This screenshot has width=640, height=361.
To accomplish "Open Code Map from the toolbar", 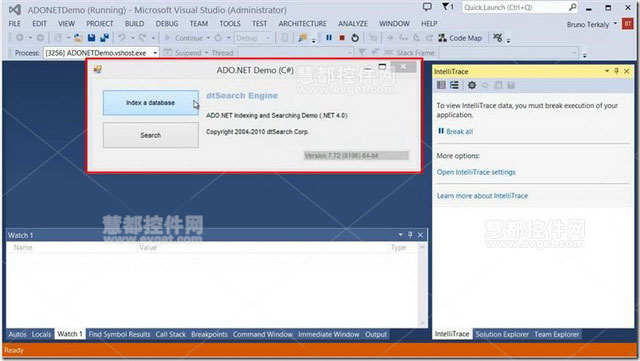I will coord(460,38).
